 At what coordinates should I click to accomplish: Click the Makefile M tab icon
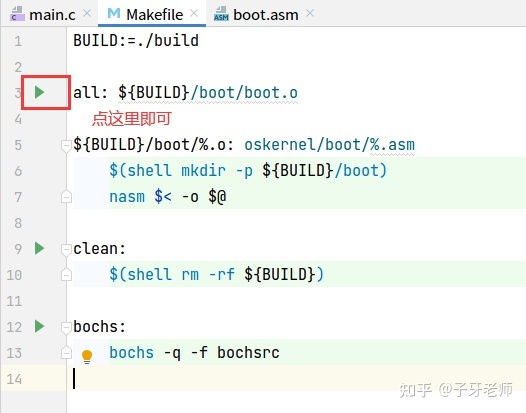pyautogui.click(x=114, y=13)
